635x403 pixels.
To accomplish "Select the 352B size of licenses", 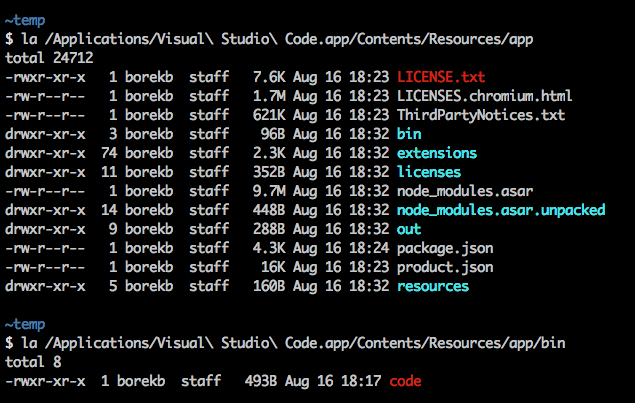I will point(269,172).
